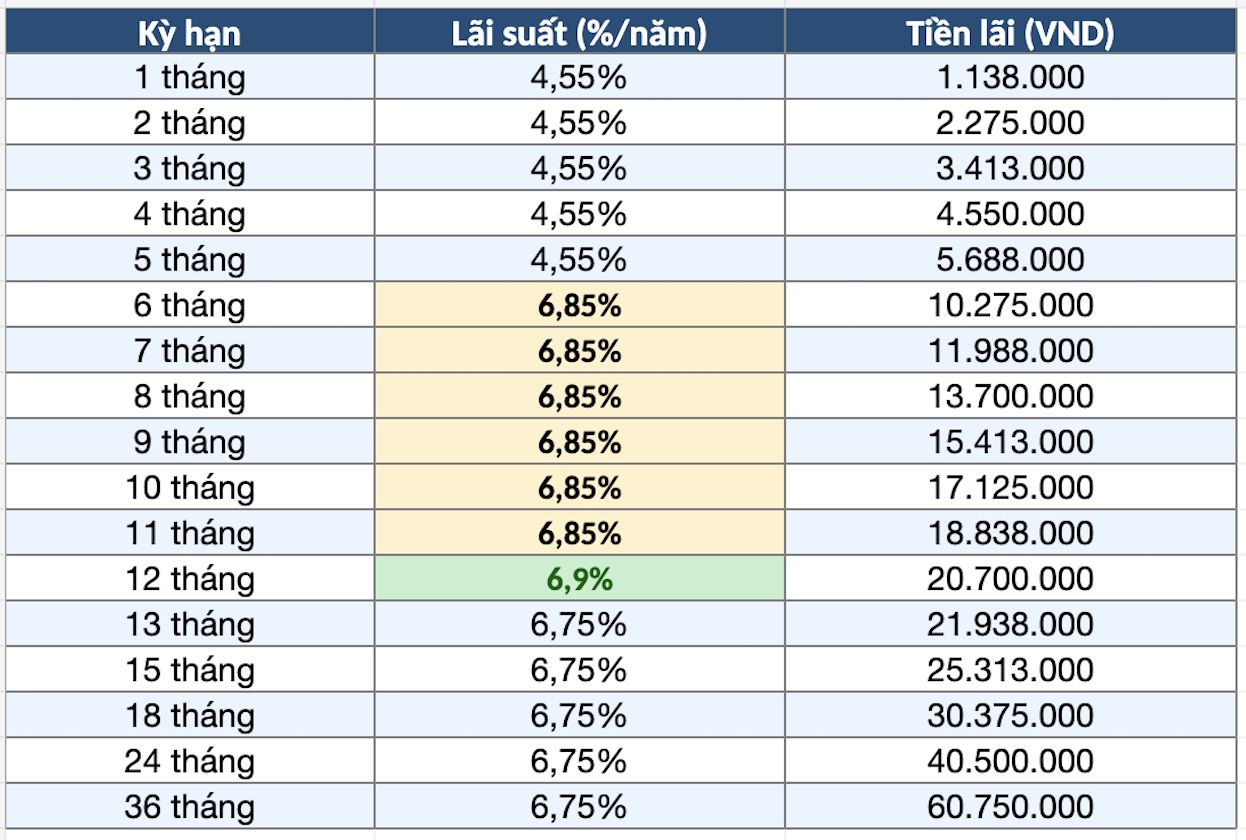Select the 6,75% rate for 24 tháng
Viewport: 1246px width, 840px height.
point(580,762)
